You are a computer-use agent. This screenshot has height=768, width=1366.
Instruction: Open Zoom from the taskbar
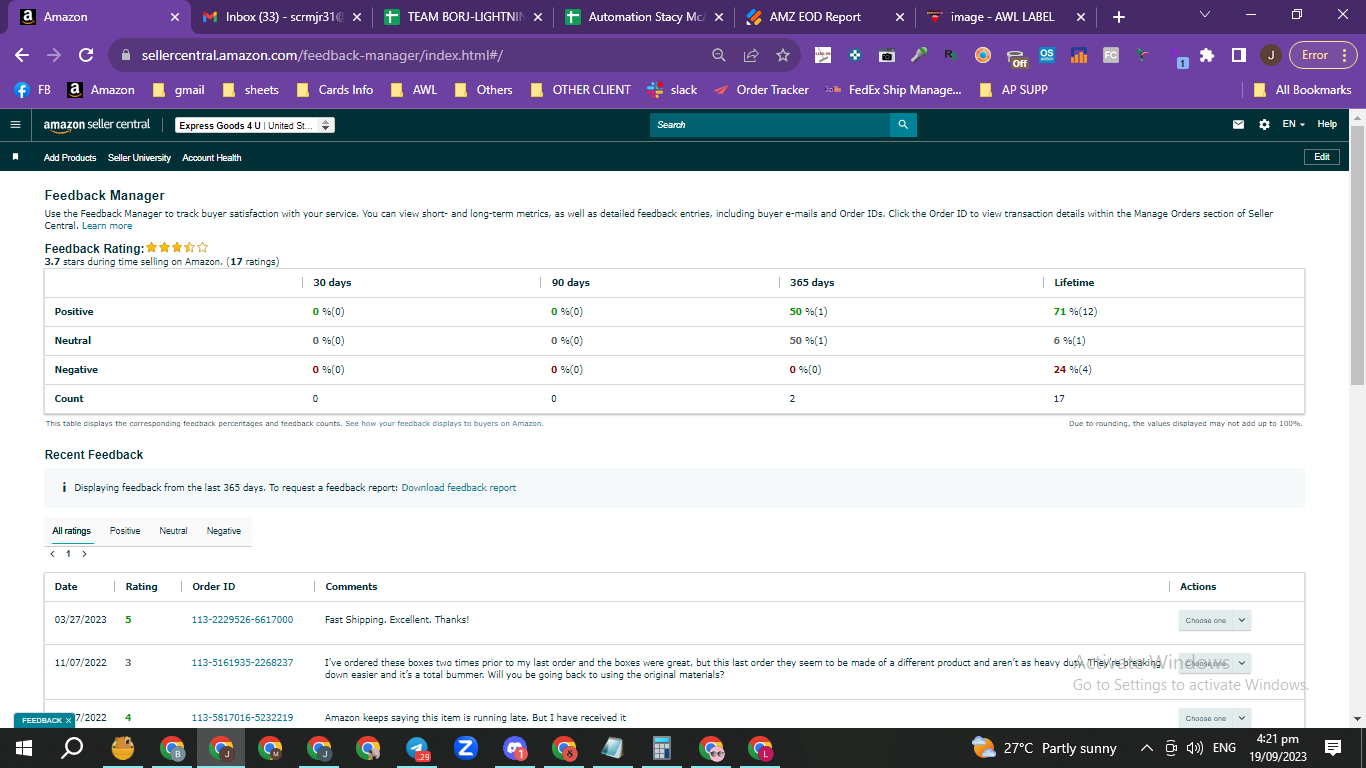tap(466, 748)
